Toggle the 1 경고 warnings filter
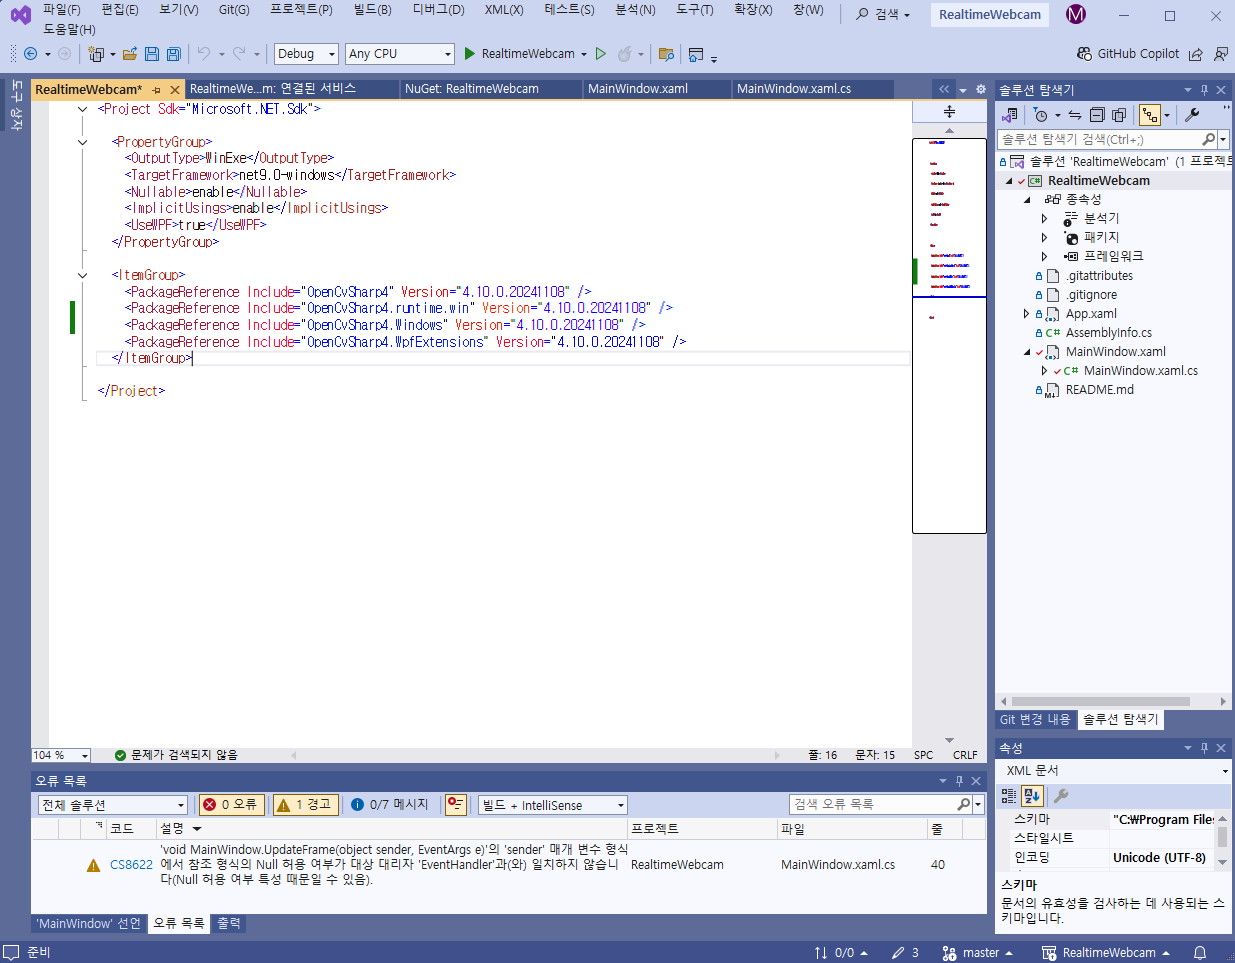Image resolution: width=1235 pixels, height=963 pixels. (x=305, y=804)
